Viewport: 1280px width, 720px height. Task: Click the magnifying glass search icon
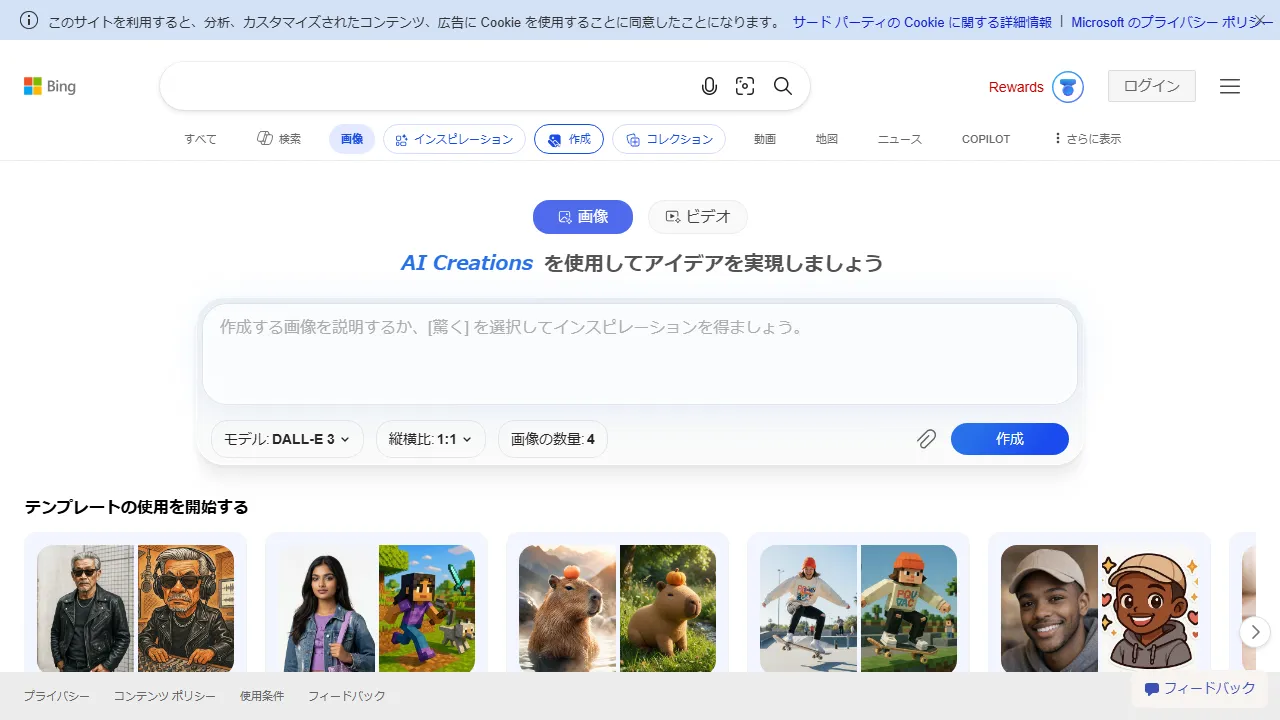tap(783, 86)
